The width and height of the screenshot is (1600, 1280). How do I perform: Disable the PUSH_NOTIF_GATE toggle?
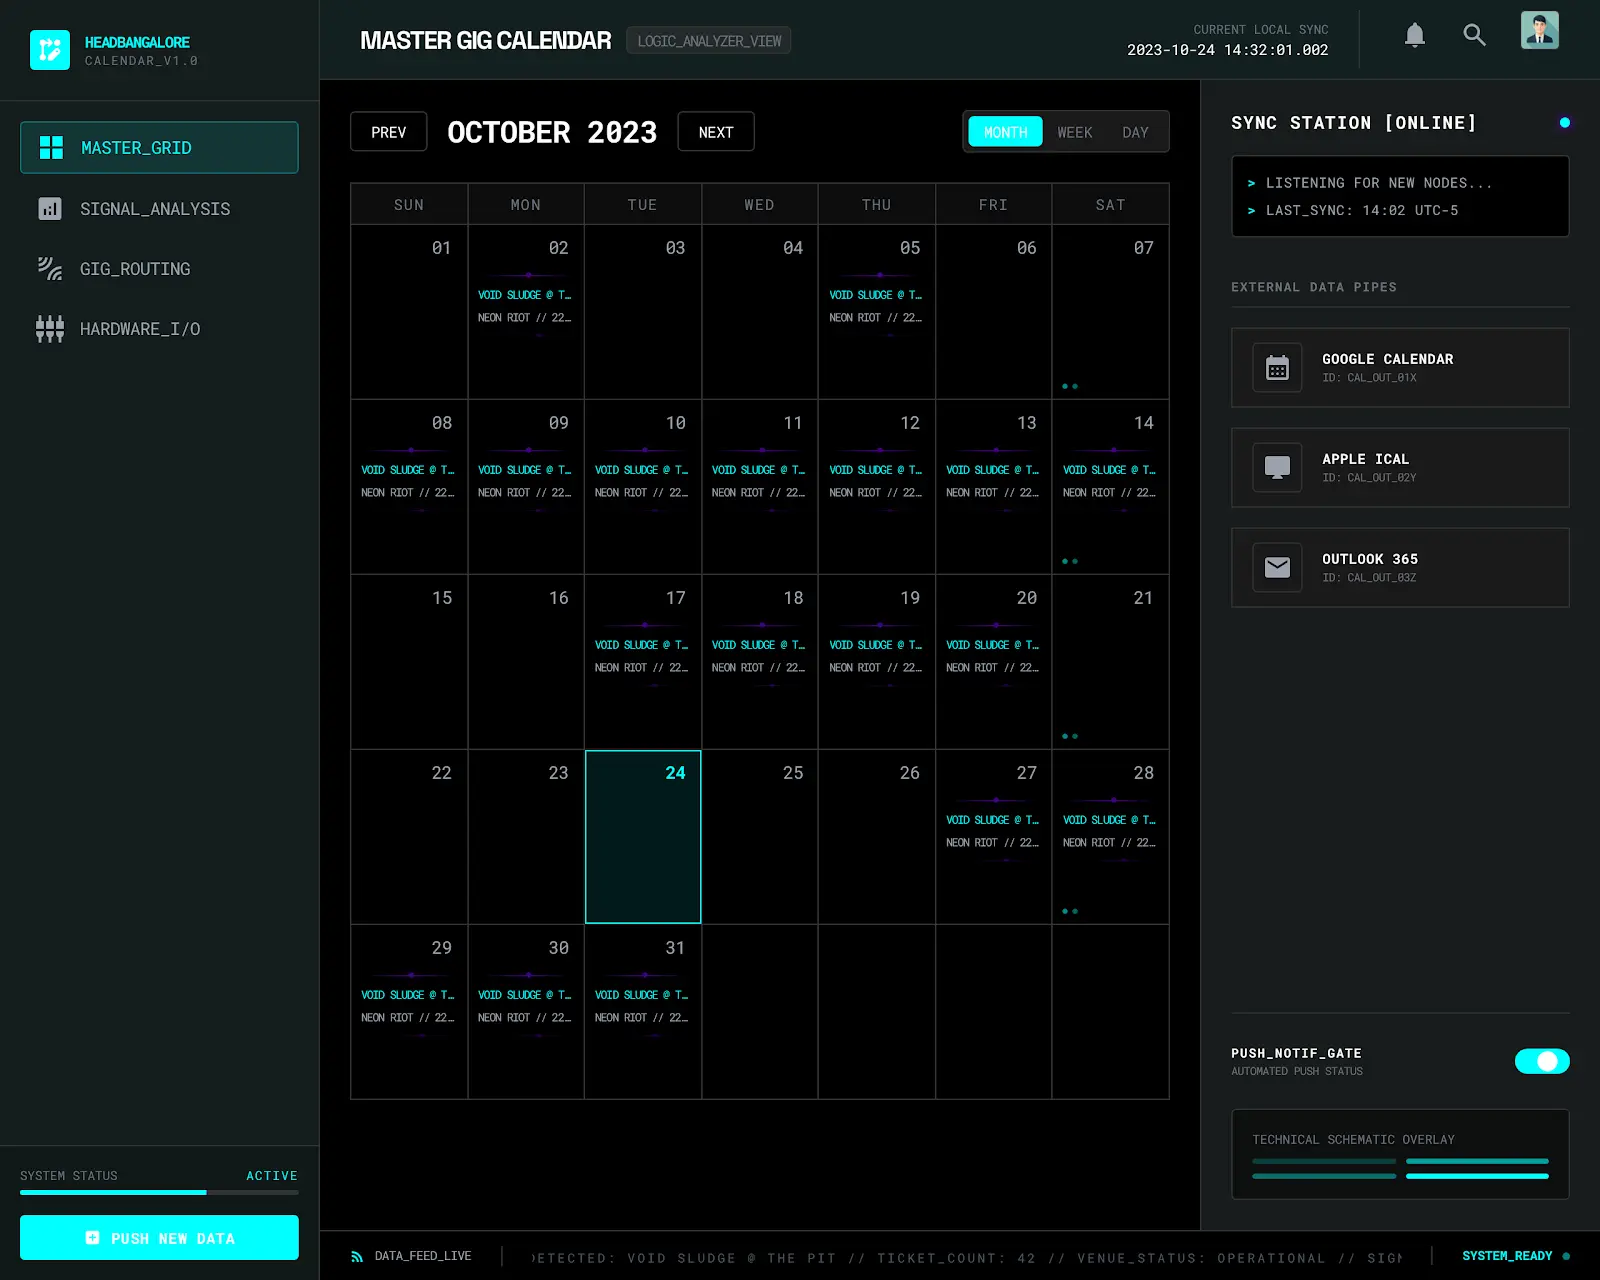(1541, 1061)
